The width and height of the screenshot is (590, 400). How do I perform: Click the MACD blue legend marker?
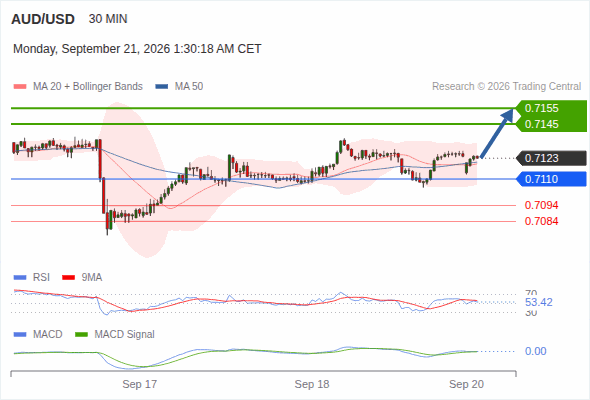click(x=20, y=334)
